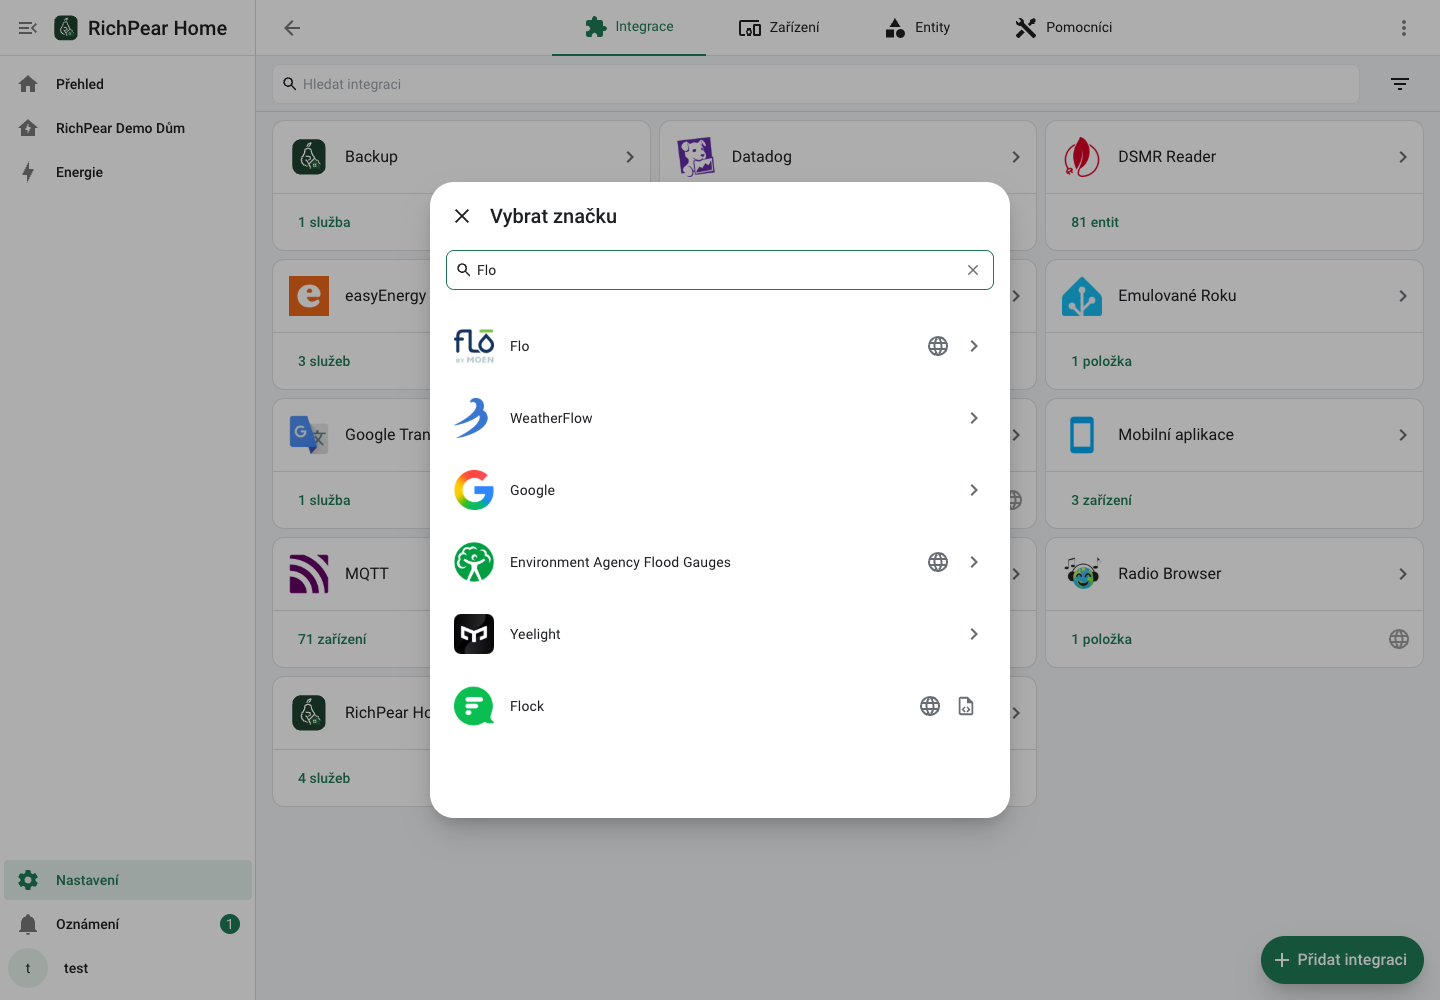Click the file code icon on Flock row
Viewport: 1440px width, 1000px height.
pyautogui.click(x=966, y=706)
